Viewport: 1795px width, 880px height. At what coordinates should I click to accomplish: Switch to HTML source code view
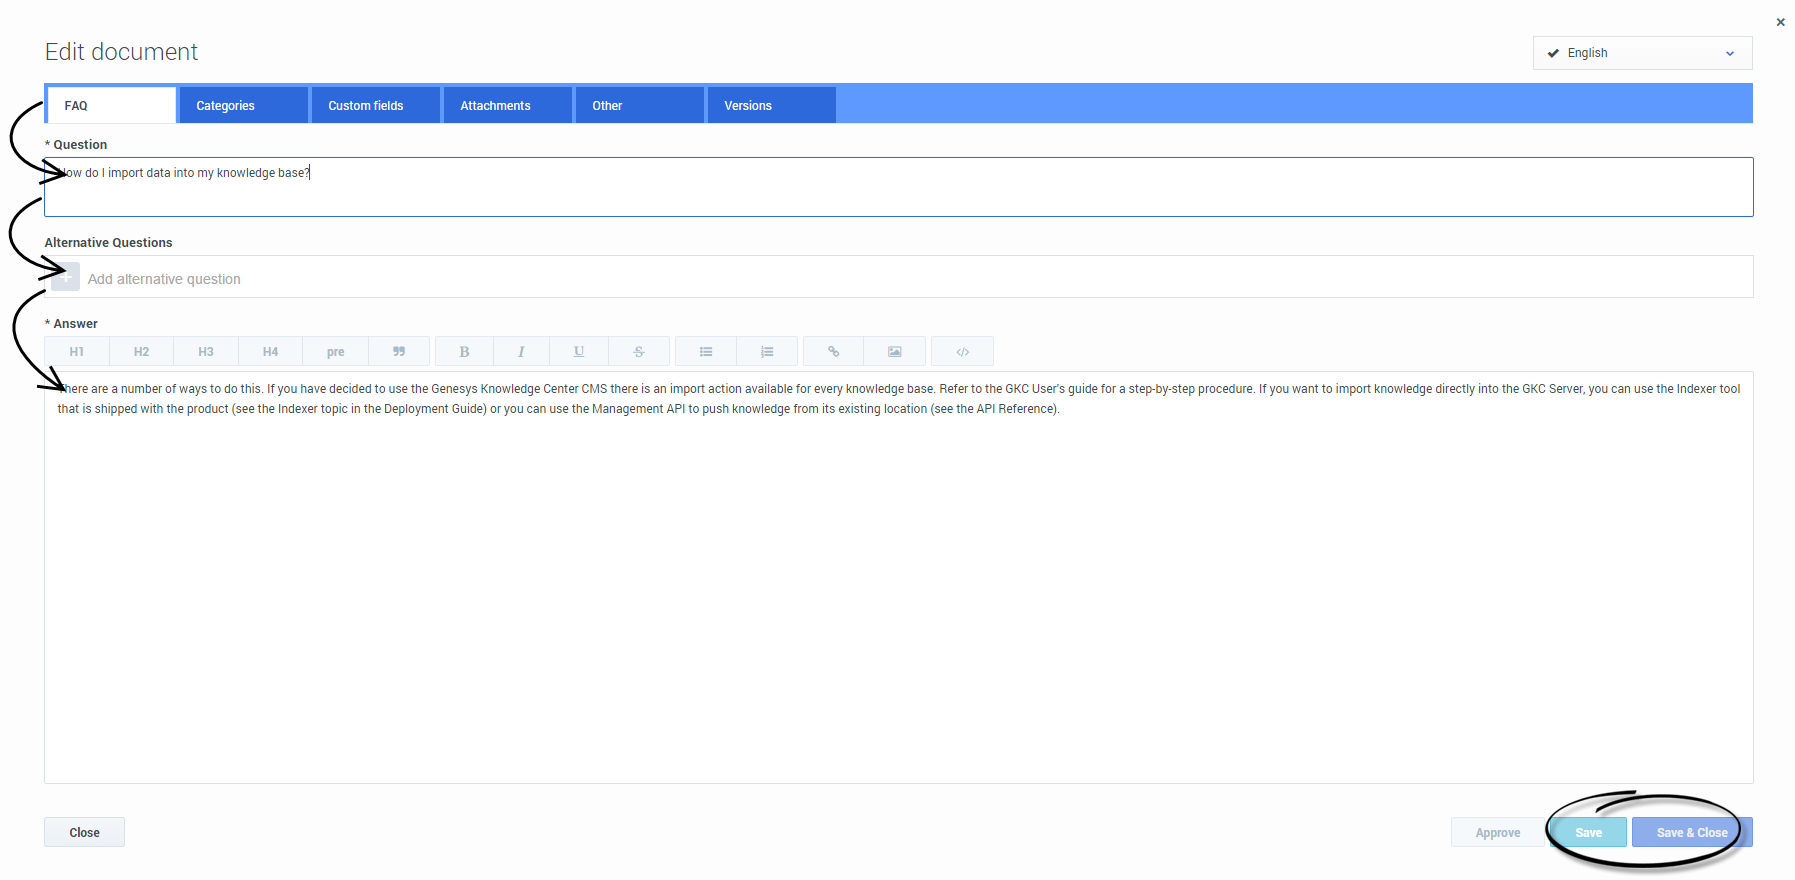tap(962, 352)
